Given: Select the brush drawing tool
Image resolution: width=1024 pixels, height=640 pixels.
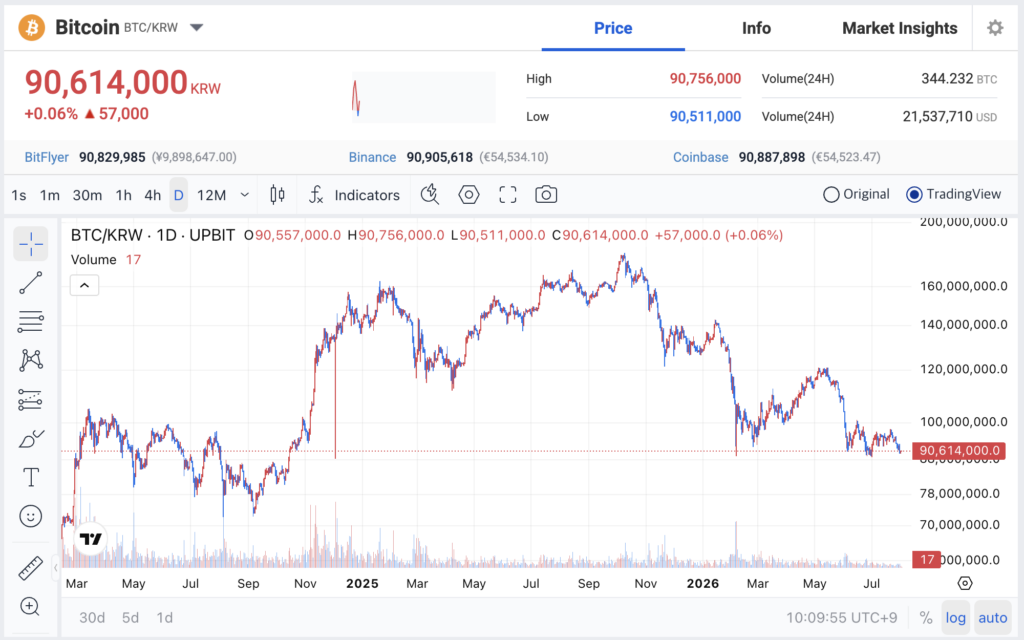Looking at the screenshot, I should click(31, 439).
